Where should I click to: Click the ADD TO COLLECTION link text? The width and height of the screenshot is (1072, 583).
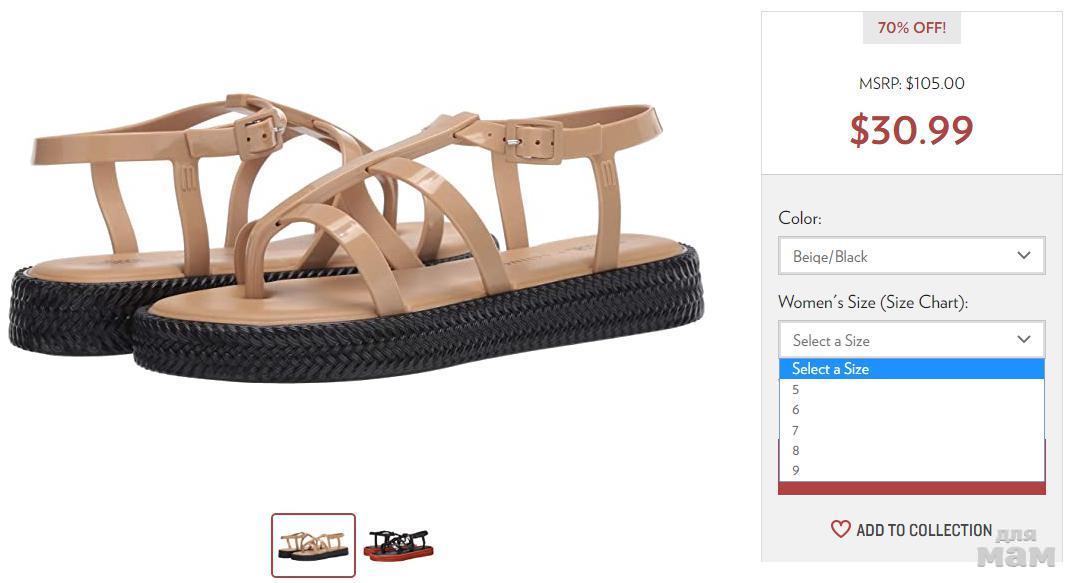coord(924,530)
